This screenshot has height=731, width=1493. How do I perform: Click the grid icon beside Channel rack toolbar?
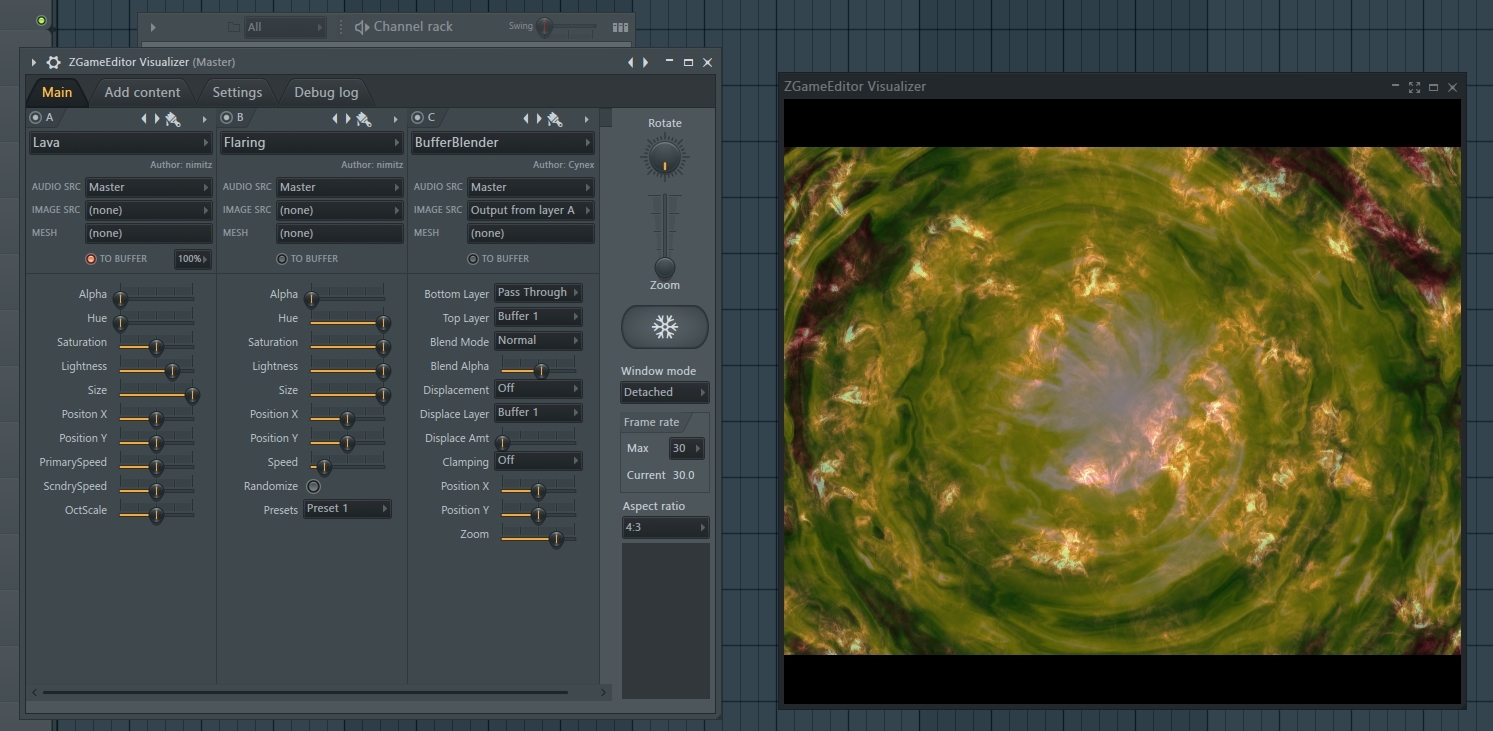(620, 26)
